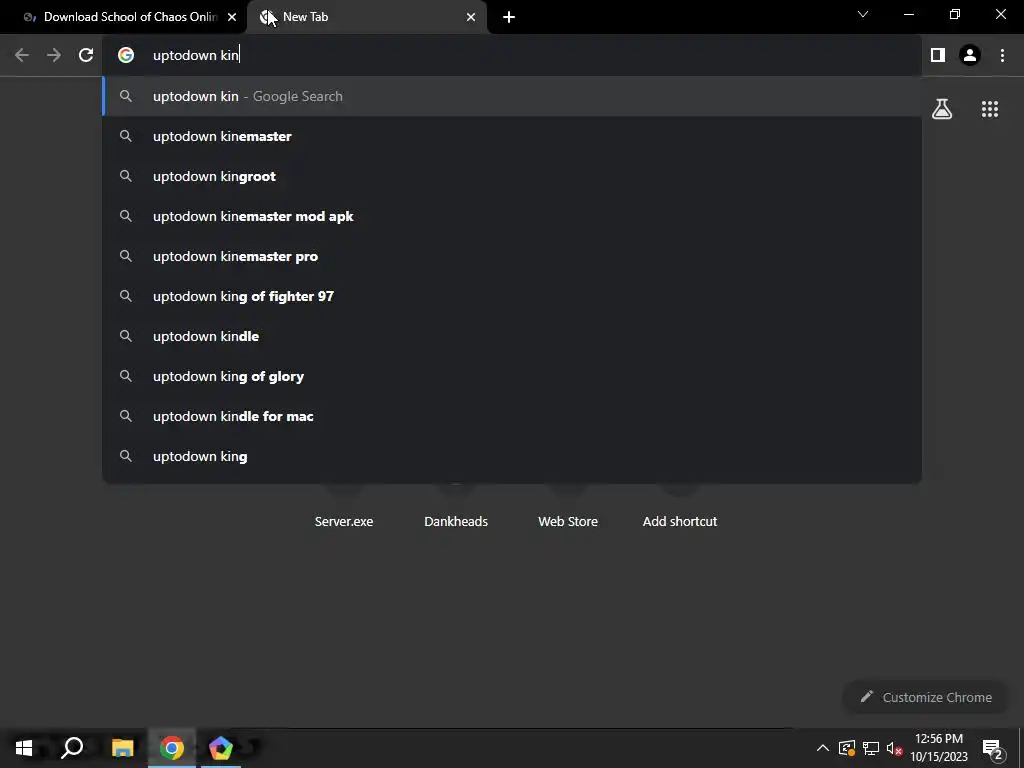Open the Chrome side panel icon
Screen dimensions: 1024x768
pos(938,55)
